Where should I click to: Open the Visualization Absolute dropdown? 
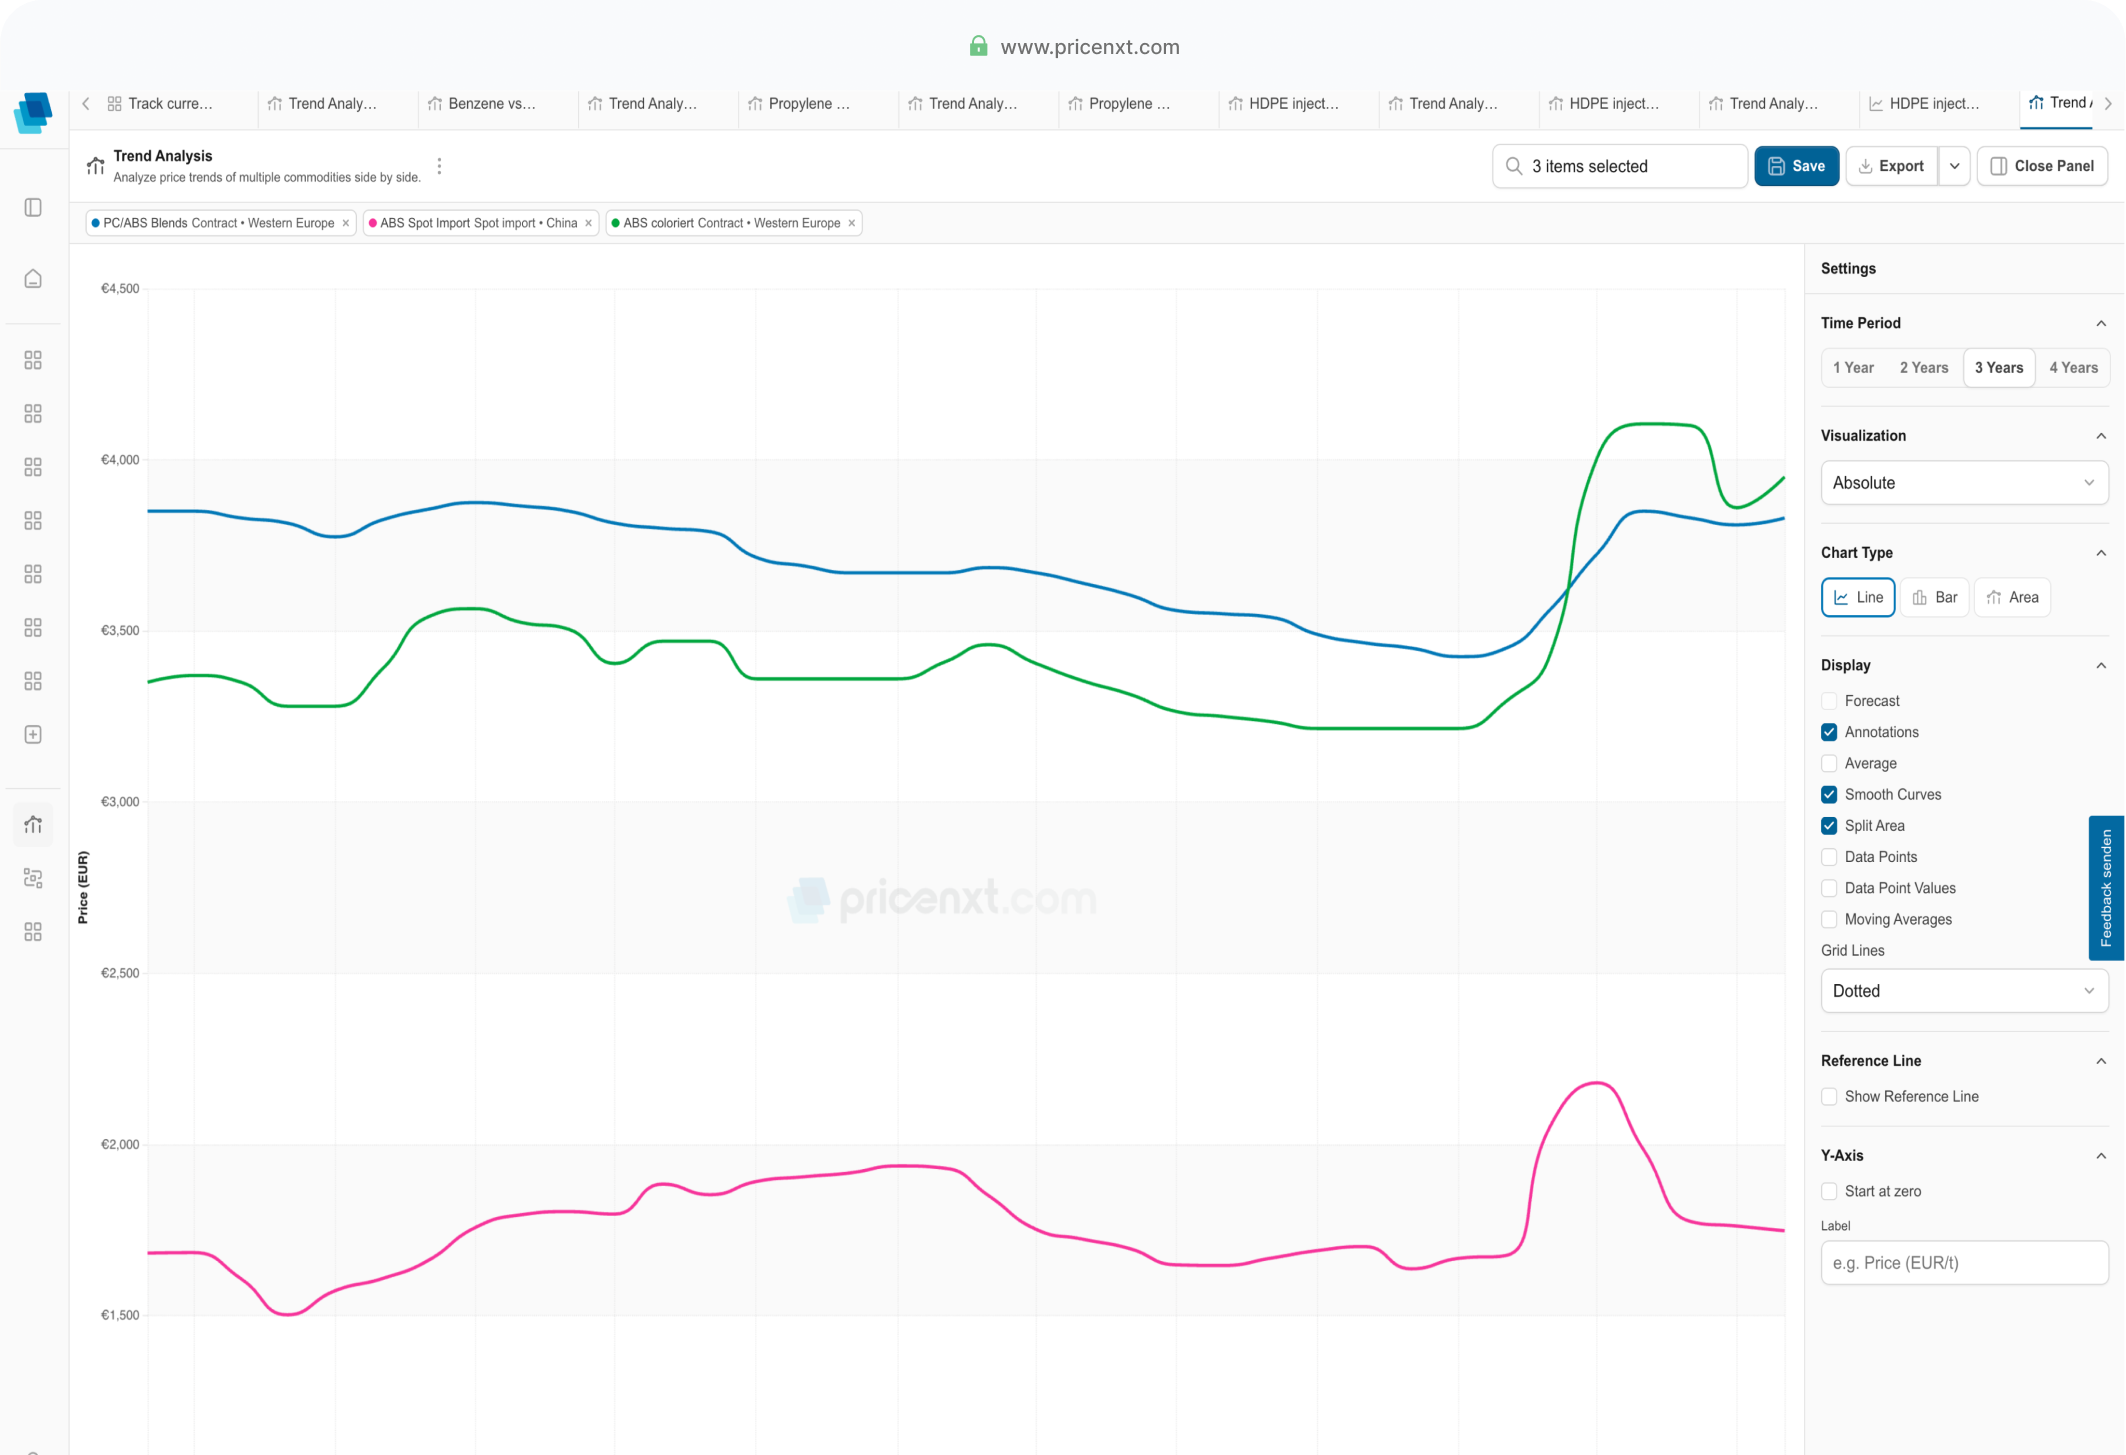(1964, 483)
